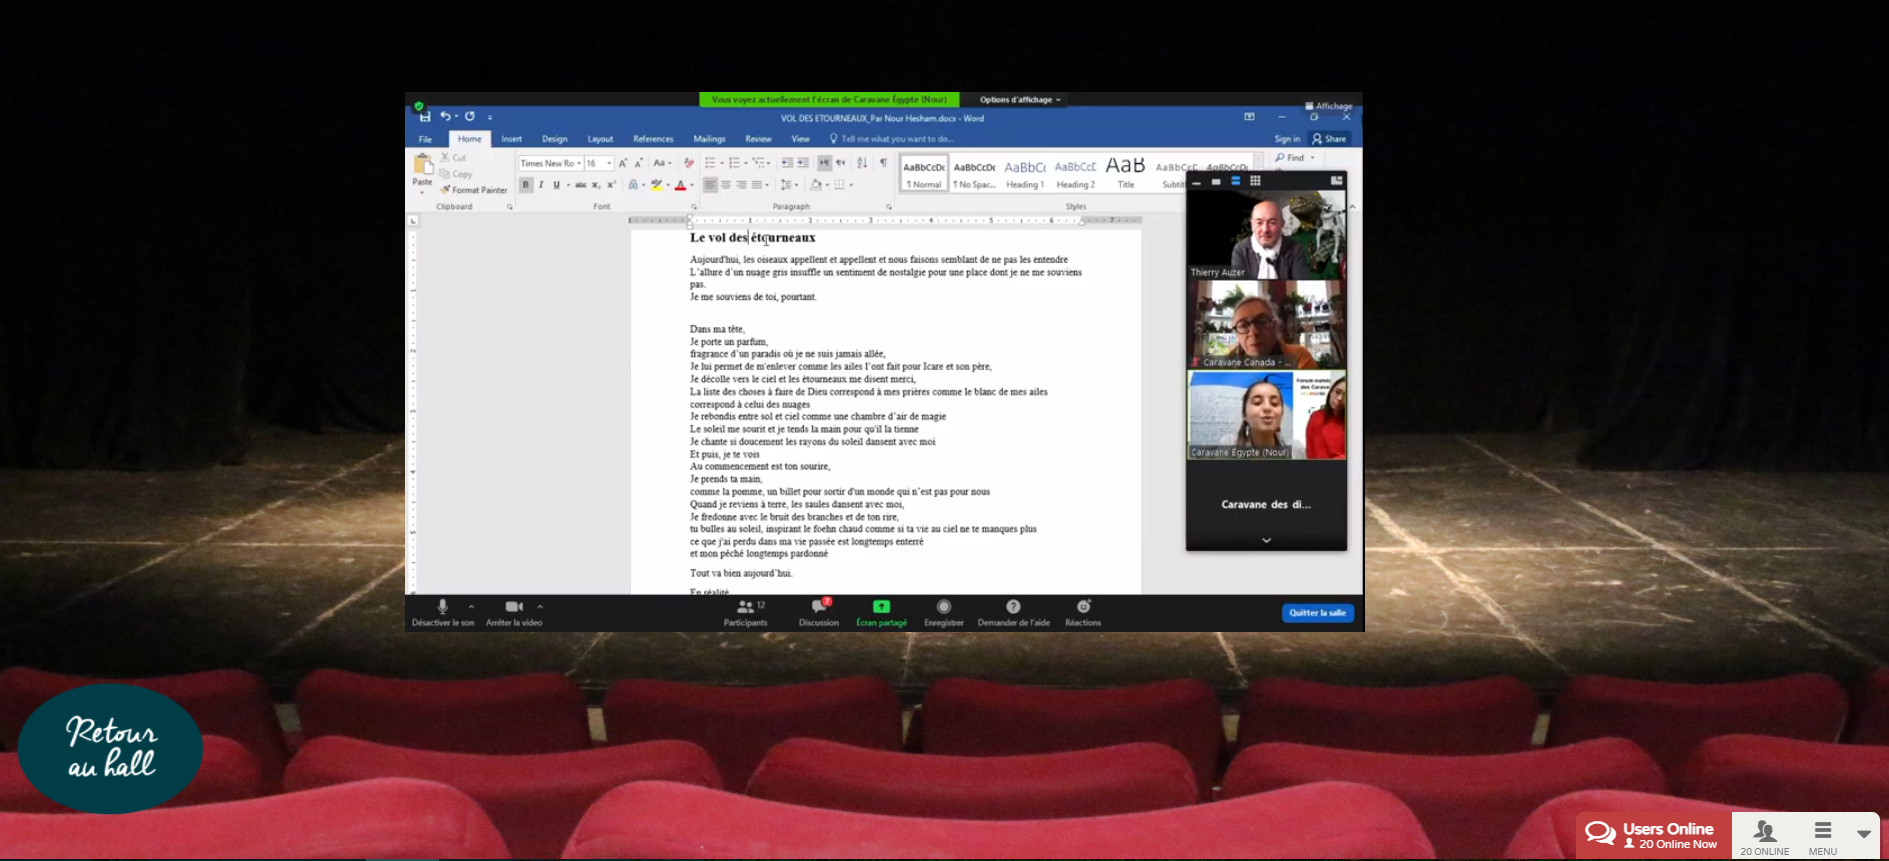
Task: Open the Times New Roman font dropdown
Action: click(x=579, y=164)
